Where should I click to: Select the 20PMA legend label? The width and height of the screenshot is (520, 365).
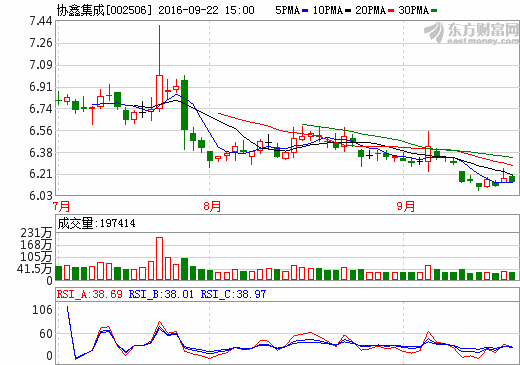click(x=371, y=10)
